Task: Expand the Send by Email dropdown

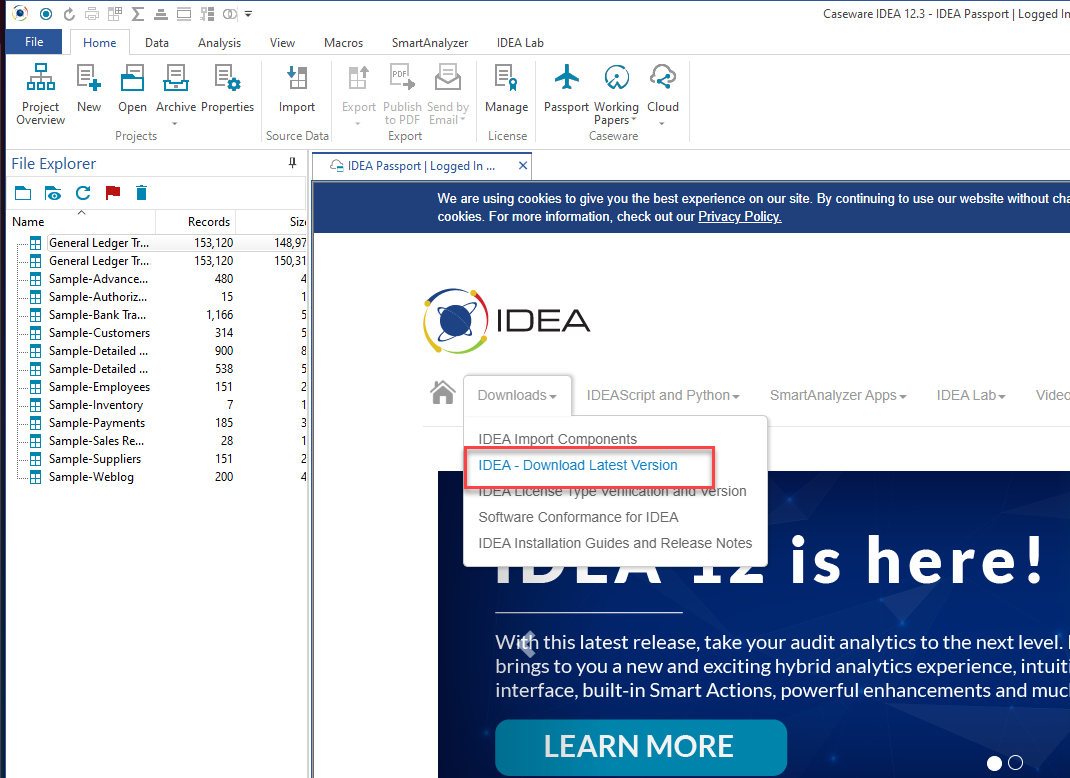Action: [x=463, y=120]
